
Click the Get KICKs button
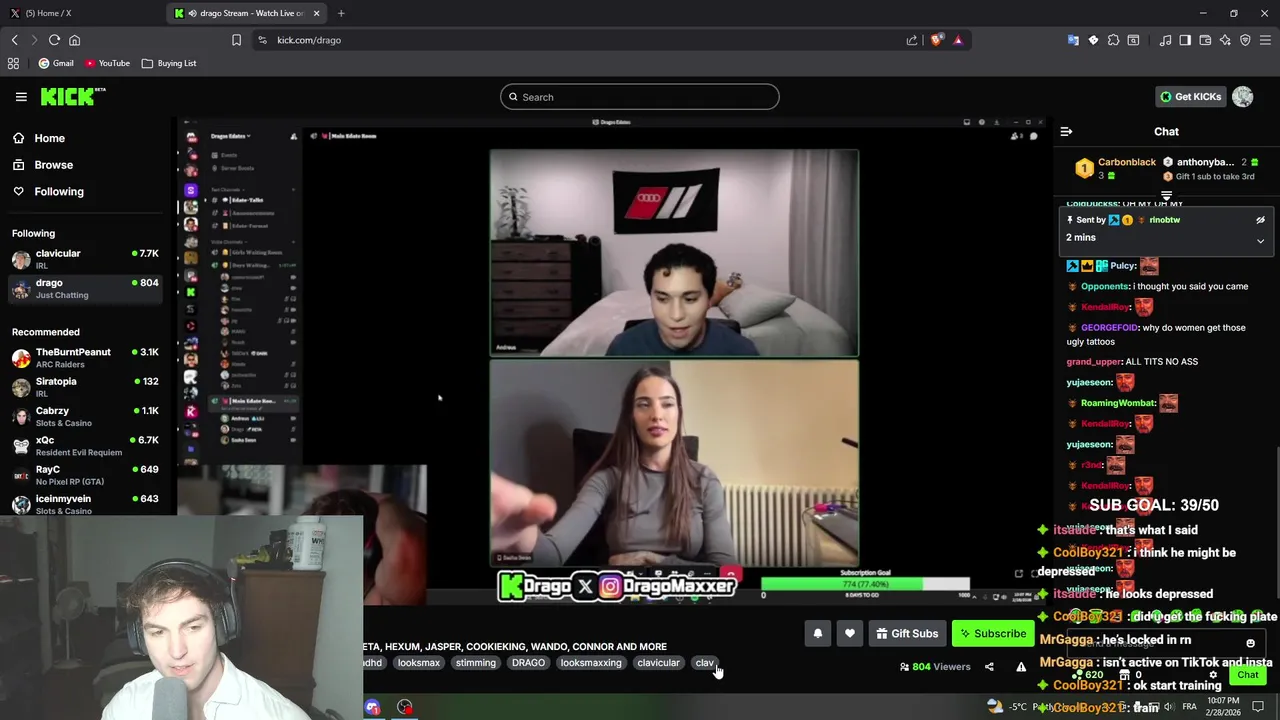tap(1190, 97)
